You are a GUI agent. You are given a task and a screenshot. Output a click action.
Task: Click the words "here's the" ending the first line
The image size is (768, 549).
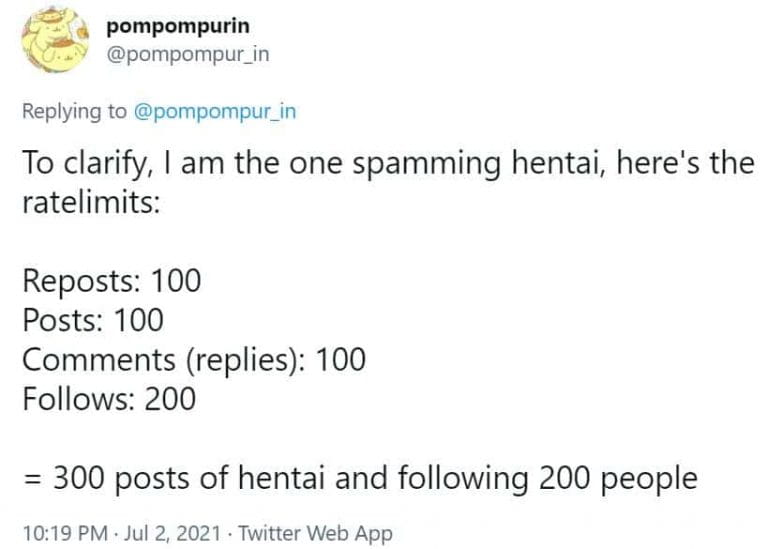(x=685, y=163)
